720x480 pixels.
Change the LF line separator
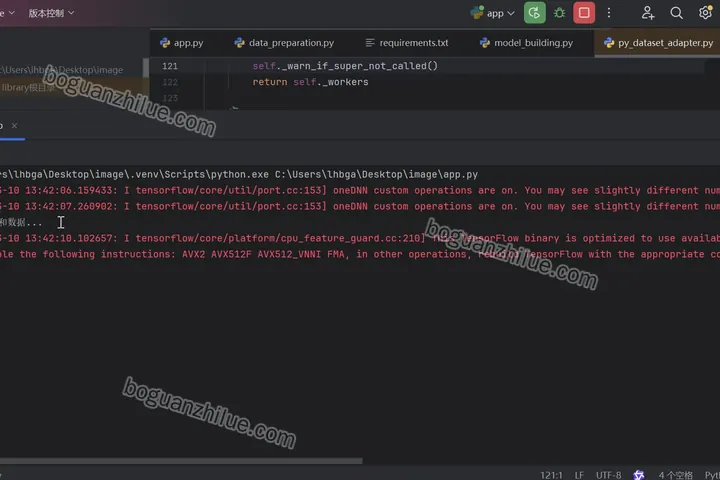pos(579,475)
